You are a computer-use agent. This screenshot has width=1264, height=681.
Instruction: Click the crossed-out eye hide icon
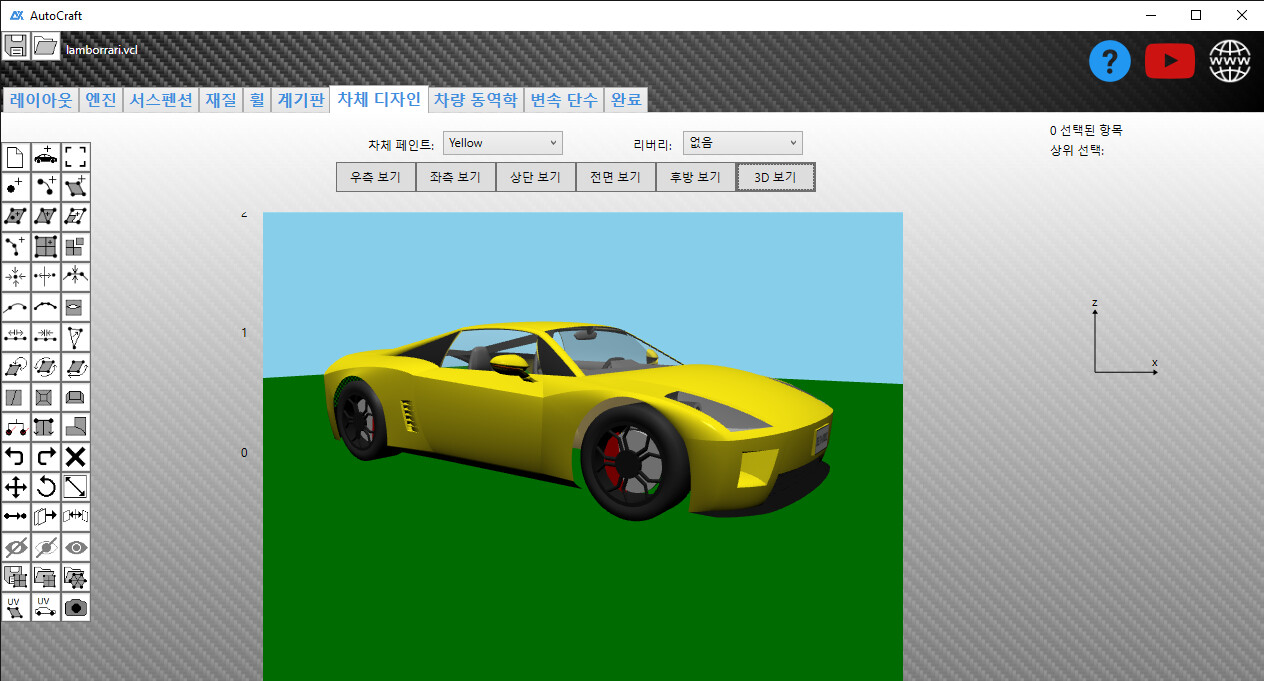click(16, 547)
